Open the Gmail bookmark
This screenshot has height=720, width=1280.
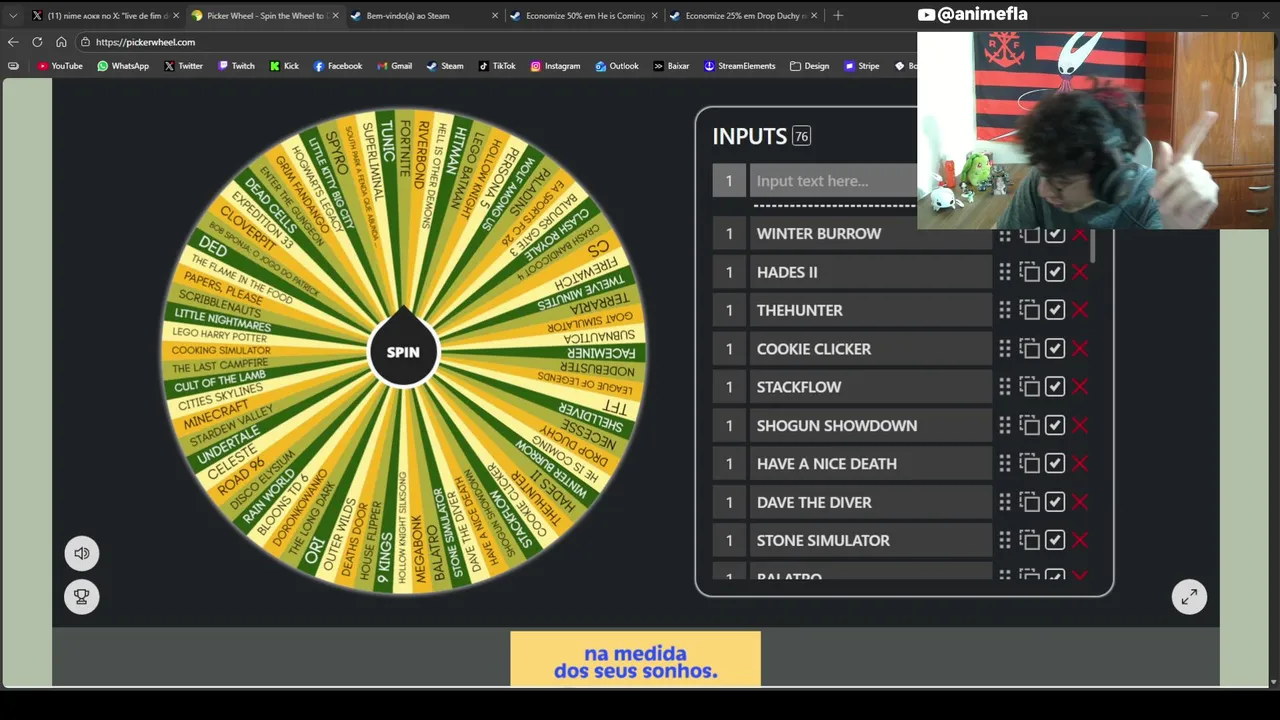click(x=394, y=66)
